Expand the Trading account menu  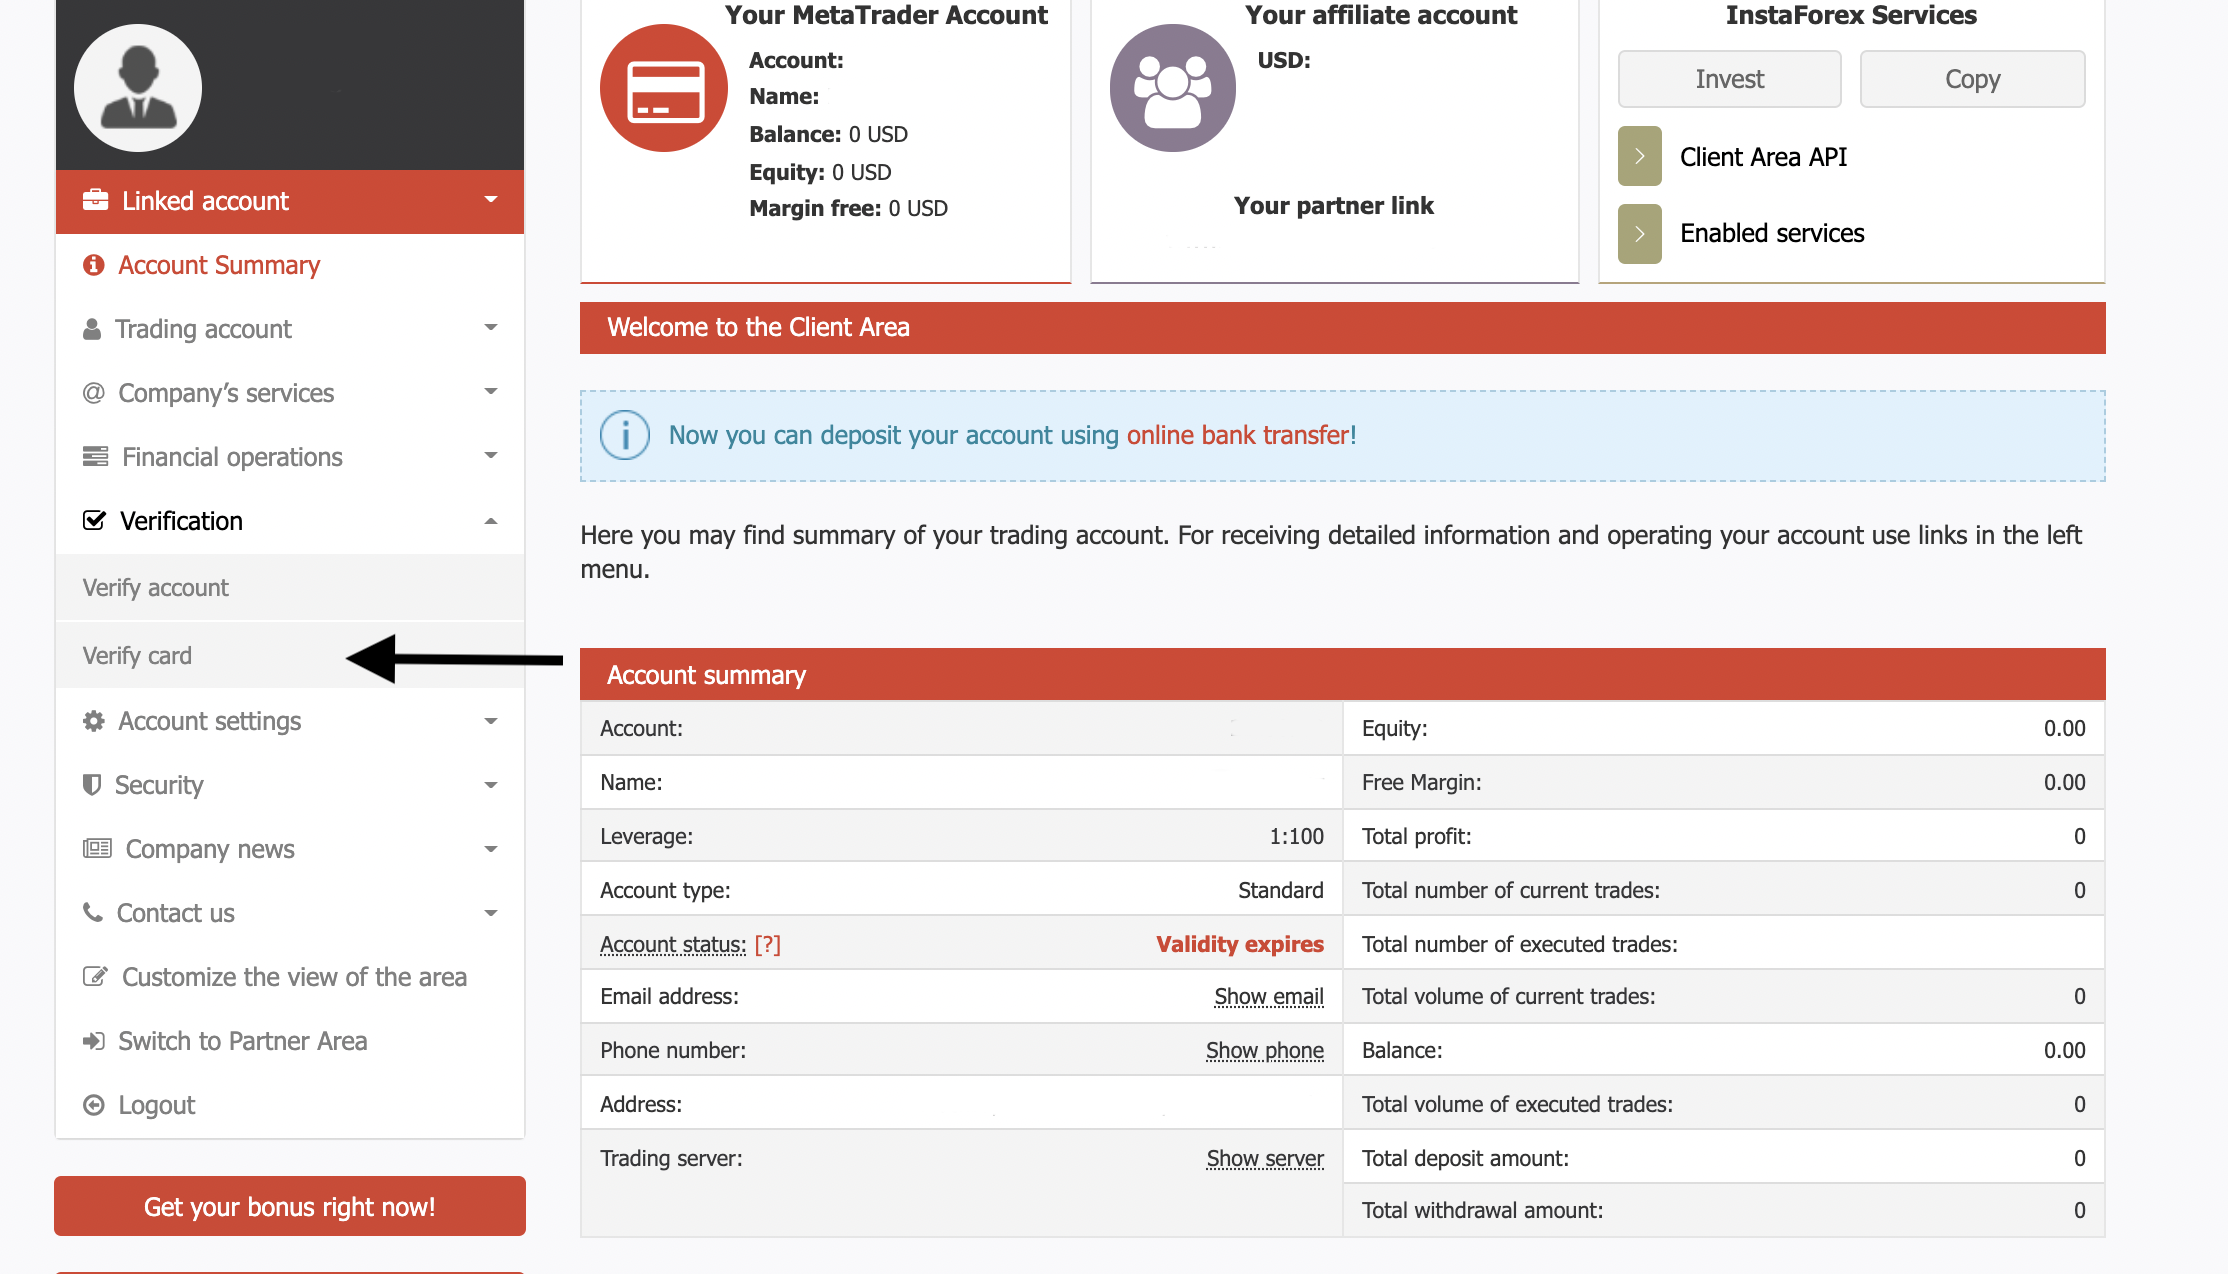pos(490,328)
